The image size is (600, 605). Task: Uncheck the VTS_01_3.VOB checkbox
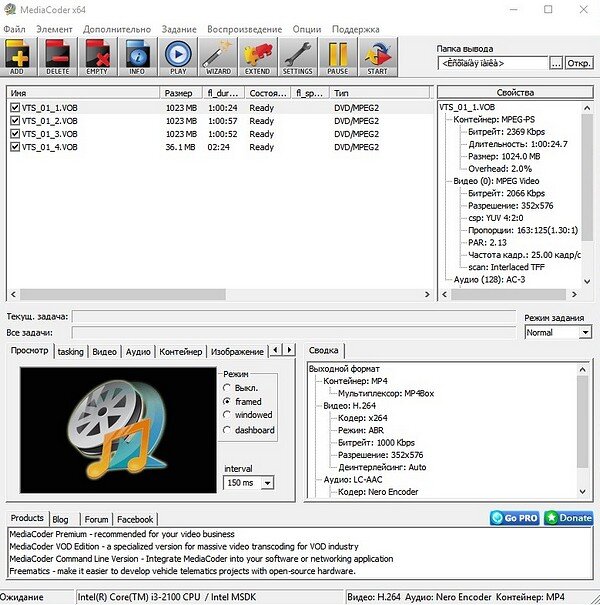[15, 134]
